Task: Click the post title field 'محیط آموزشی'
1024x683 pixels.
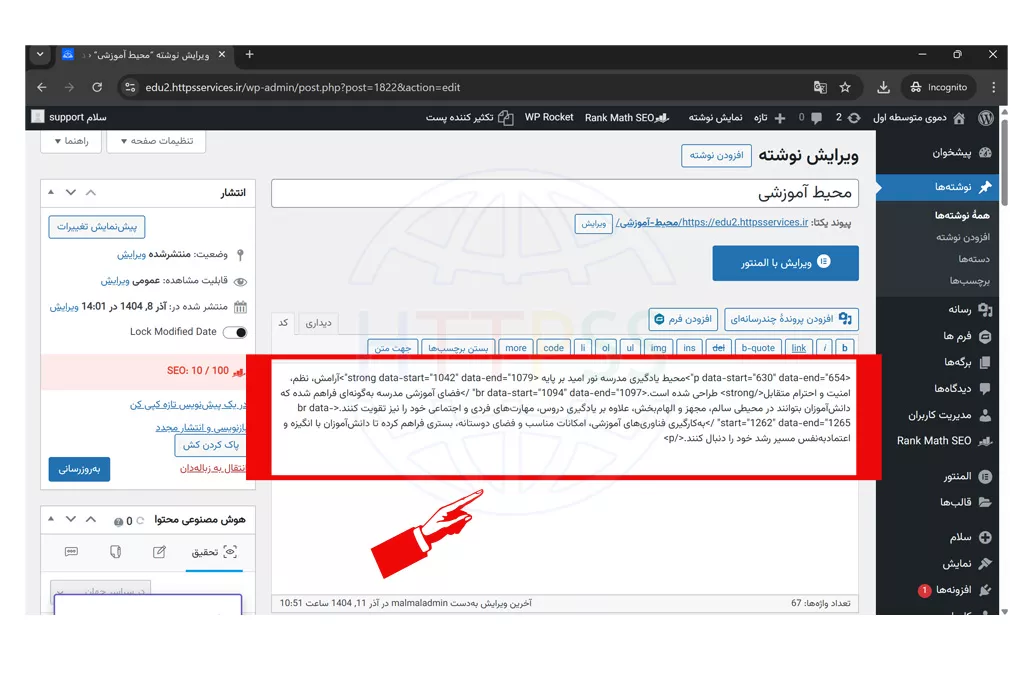Action: tap(564, 193)
